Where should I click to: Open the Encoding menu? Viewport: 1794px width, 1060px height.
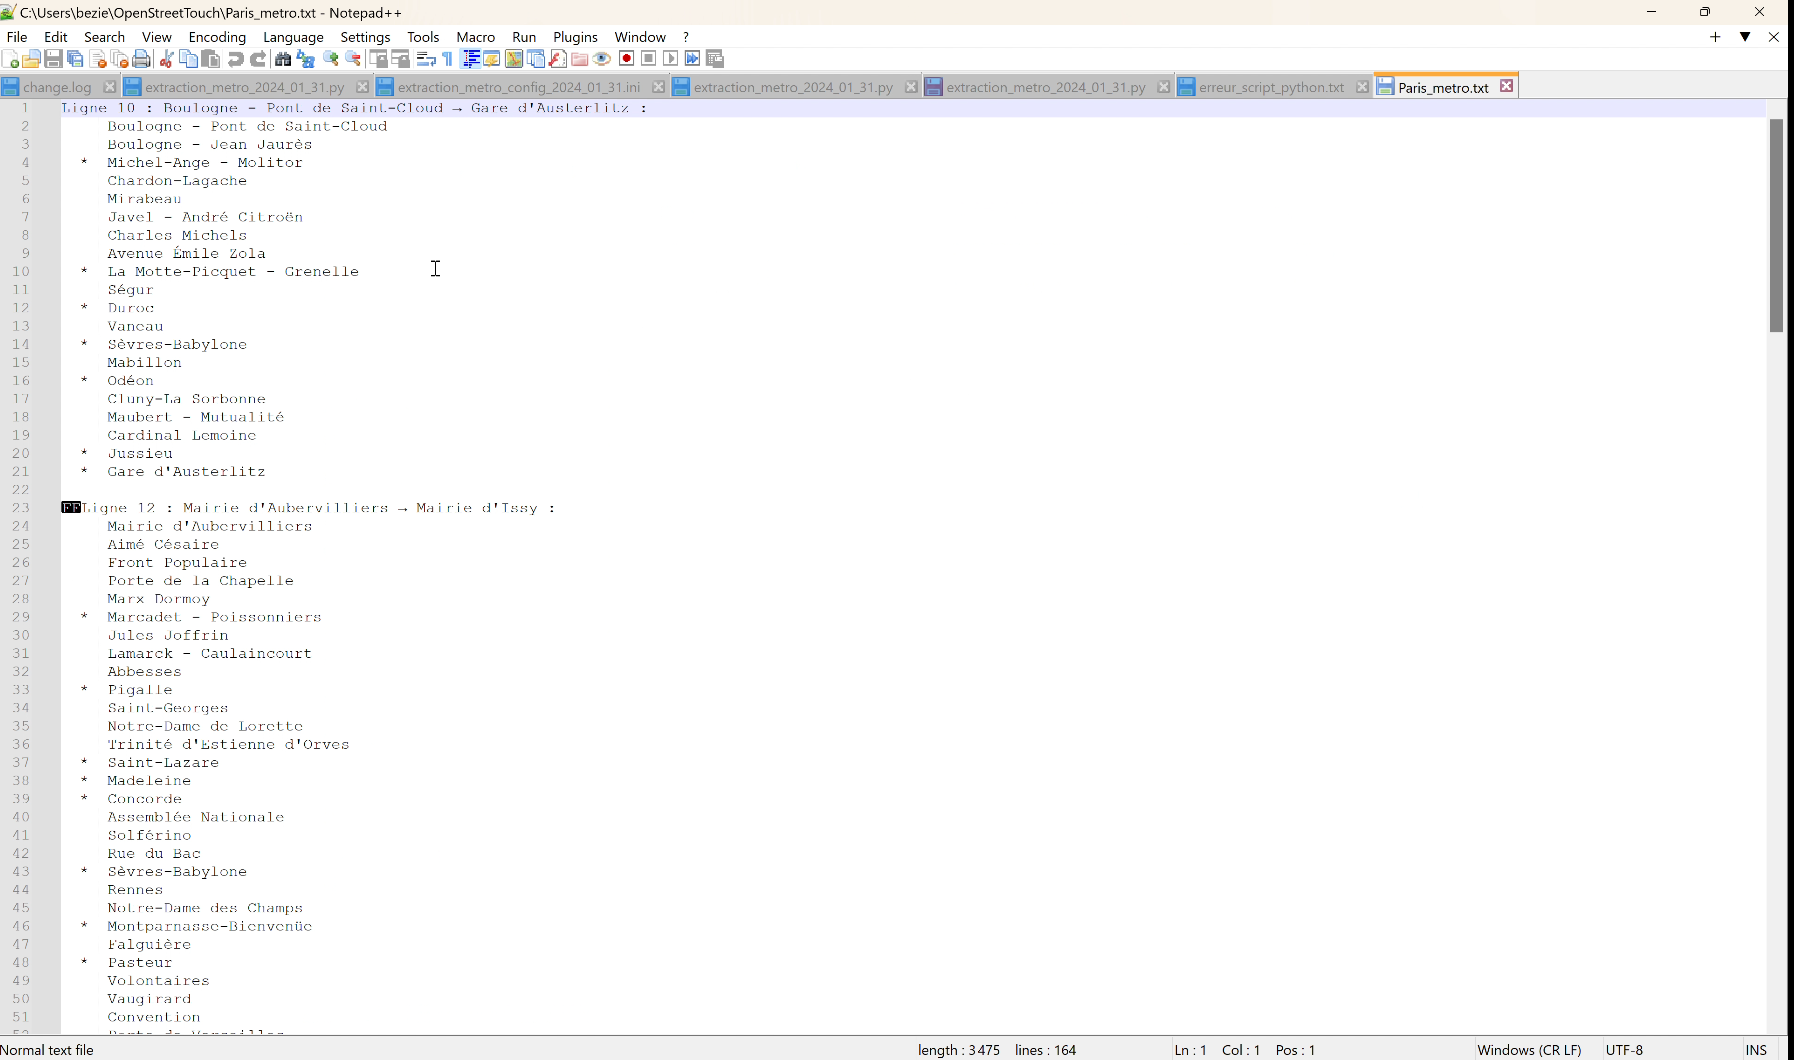[x=217, y=37]
